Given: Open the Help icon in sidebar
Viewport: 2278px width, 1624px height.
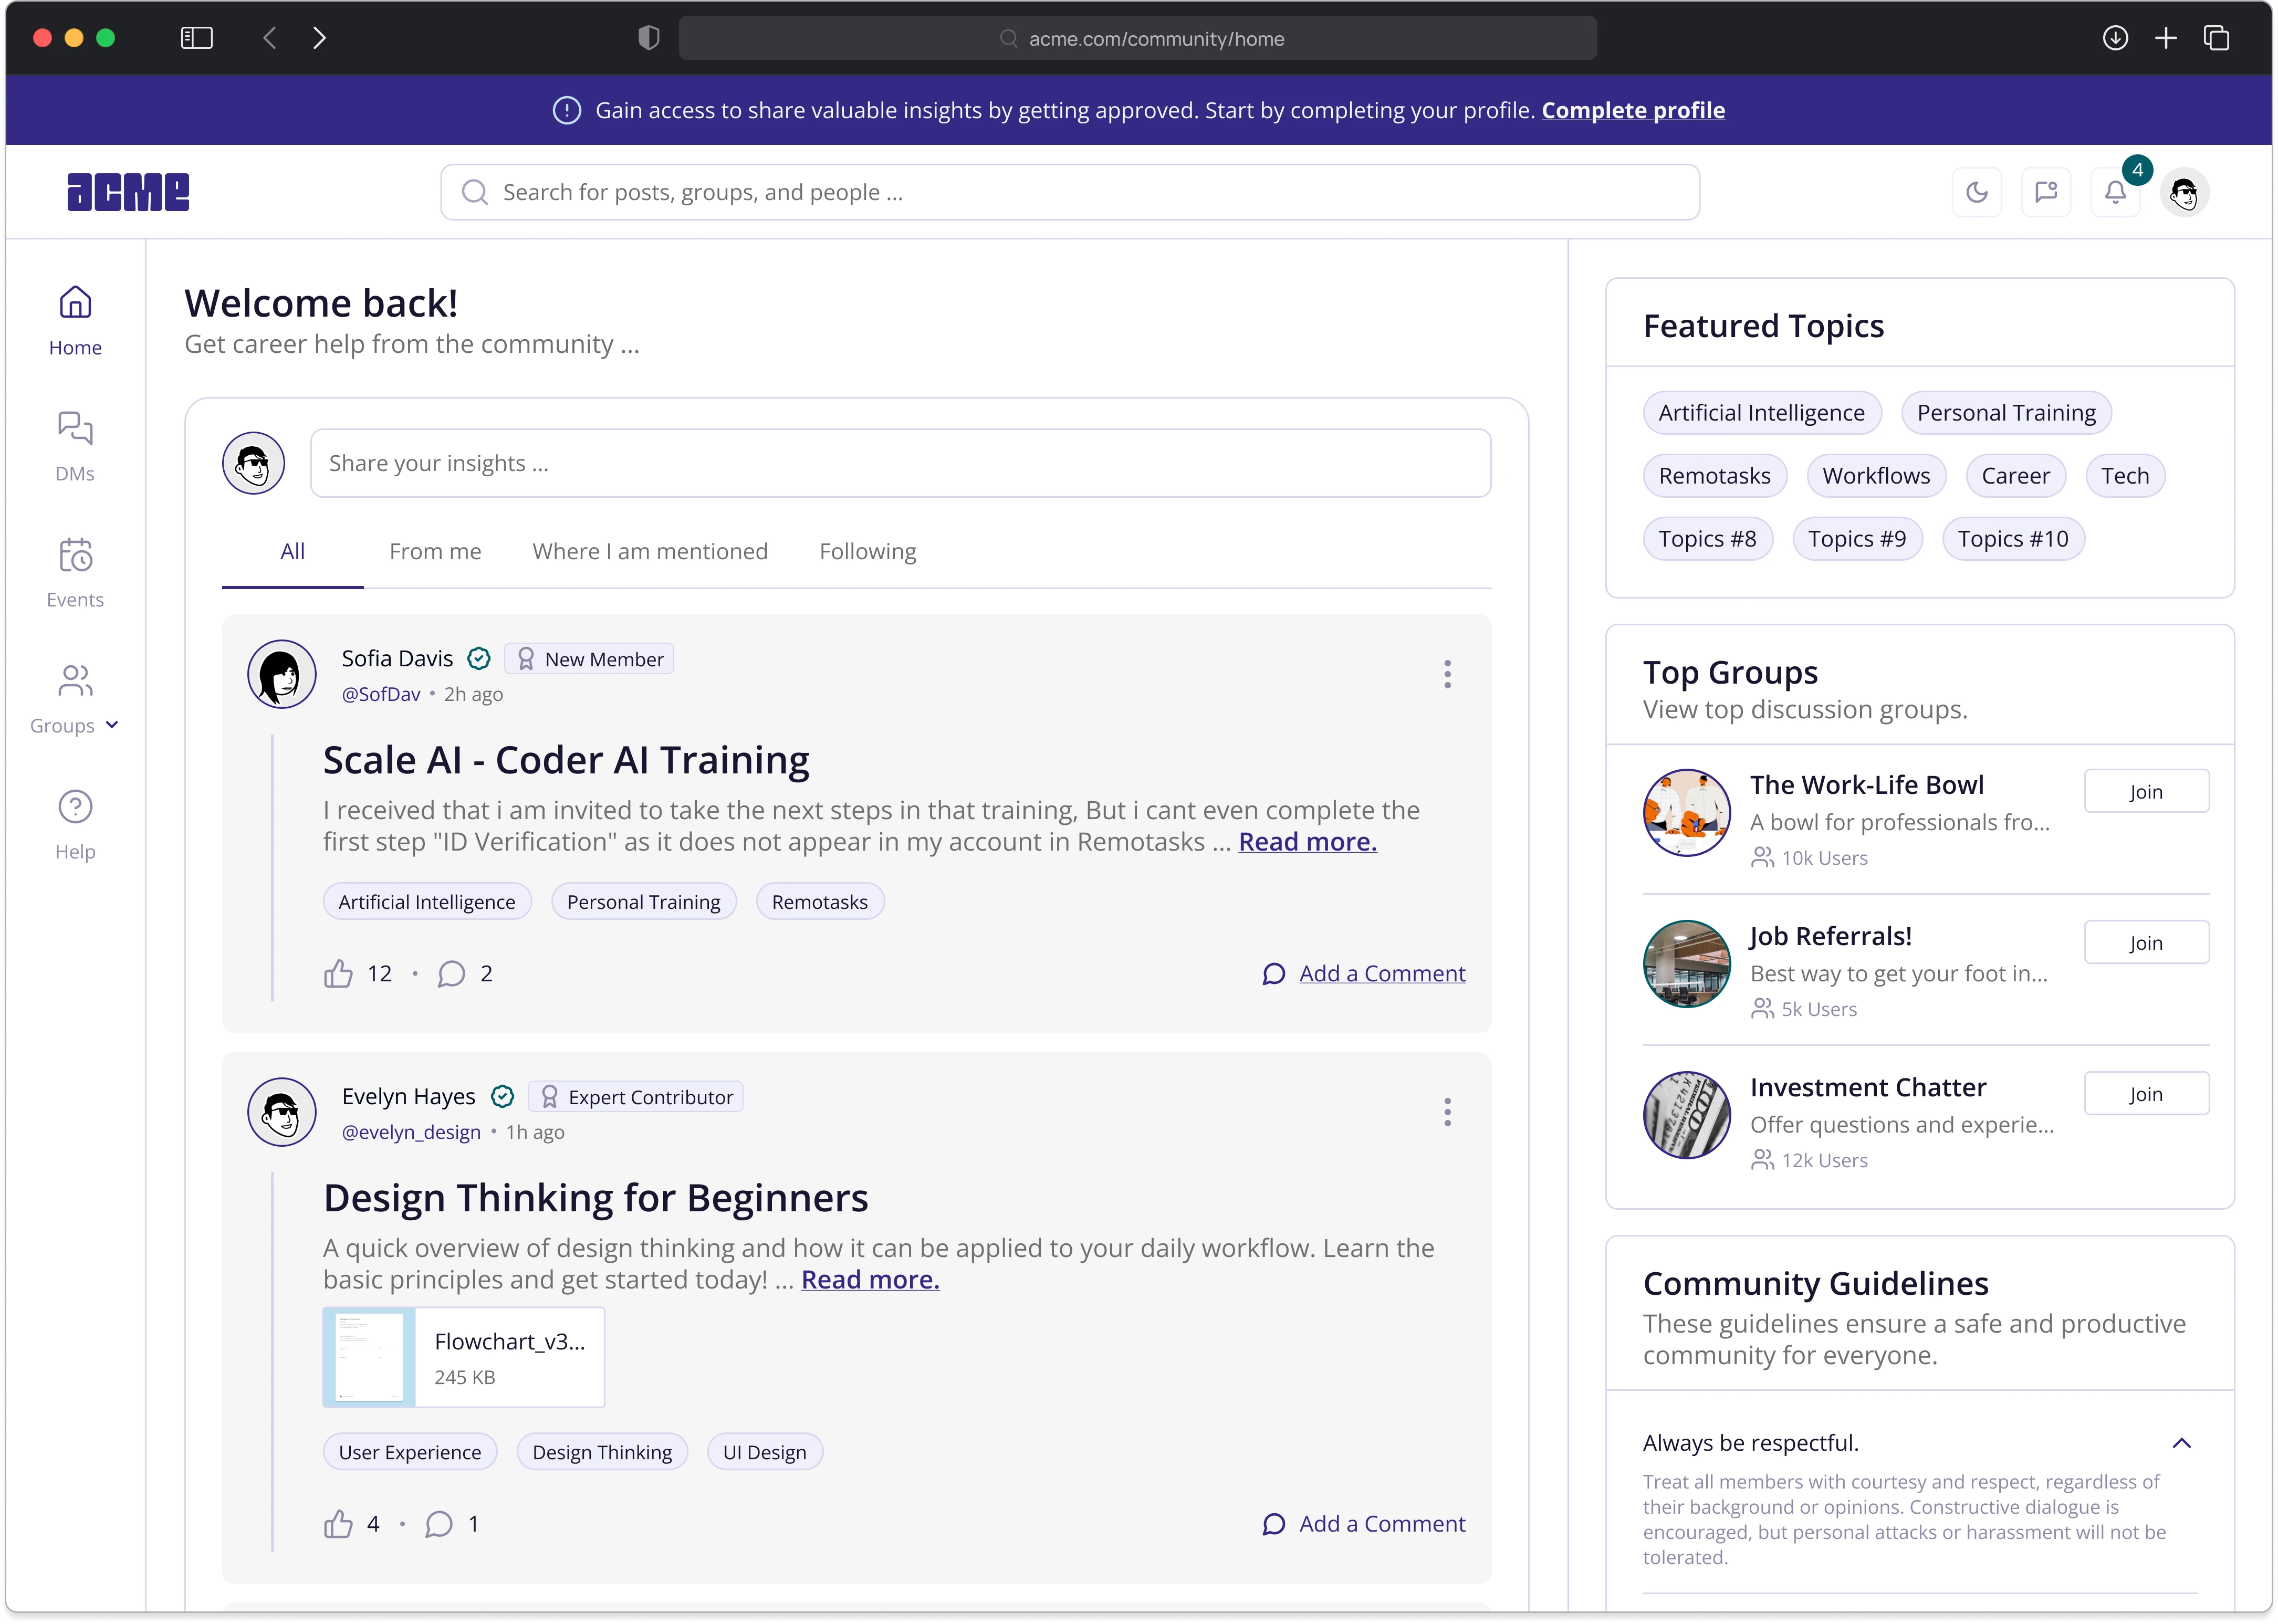Looking at the screenshot, I should click(75, 824).
